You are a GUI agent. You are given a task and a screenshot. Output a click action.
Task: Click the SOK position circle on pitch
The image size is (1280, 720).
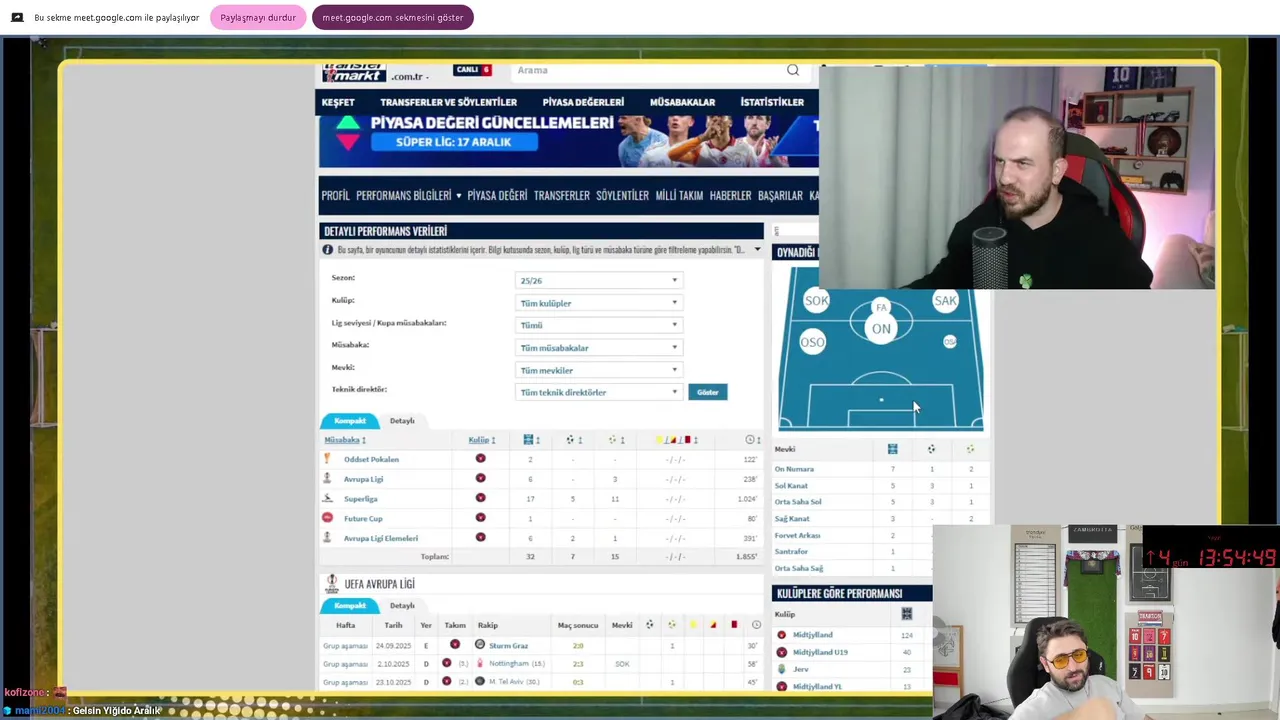click(x=816, y=300)
